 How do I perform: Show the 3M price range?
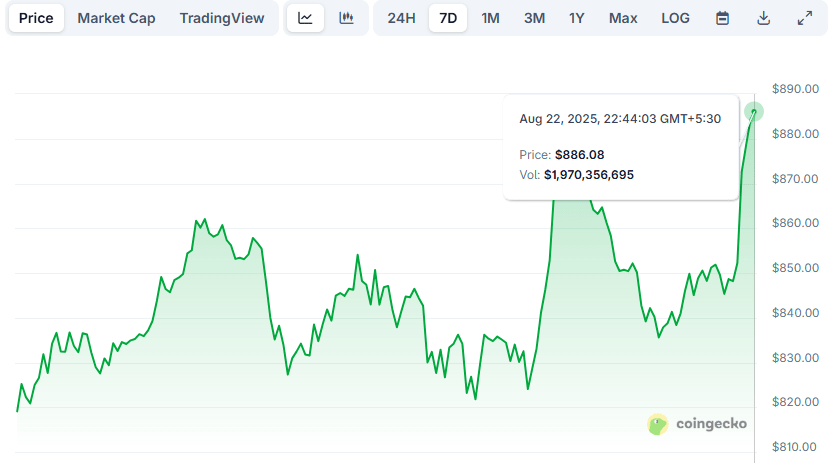coord(534,18)
